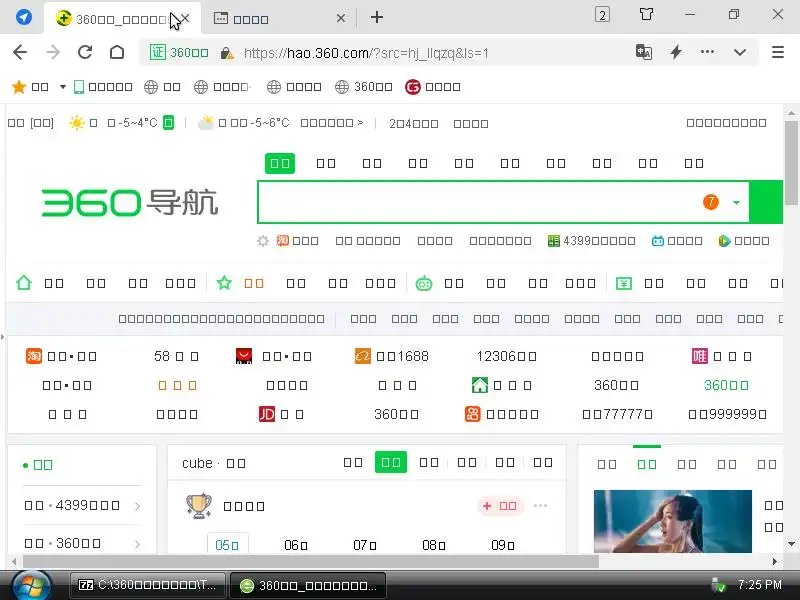
Task: Select the green highlighted tab in cube panel
Action: click(390, 462)
